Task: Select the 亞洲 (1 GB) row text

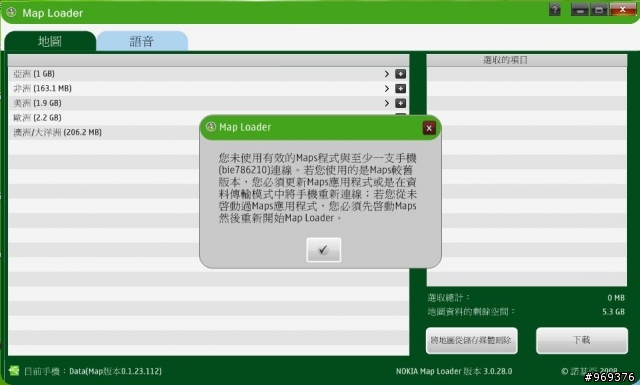Action: (34, 74)
